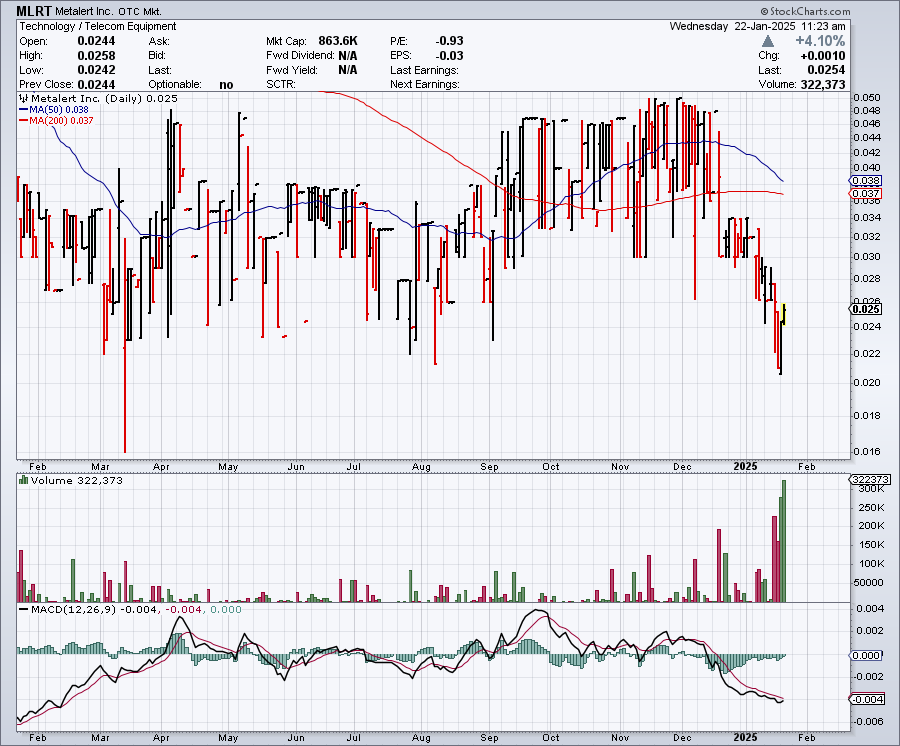Click the Sep label on the price chart axis
The image size is (900, 746).
pos(489,467)
